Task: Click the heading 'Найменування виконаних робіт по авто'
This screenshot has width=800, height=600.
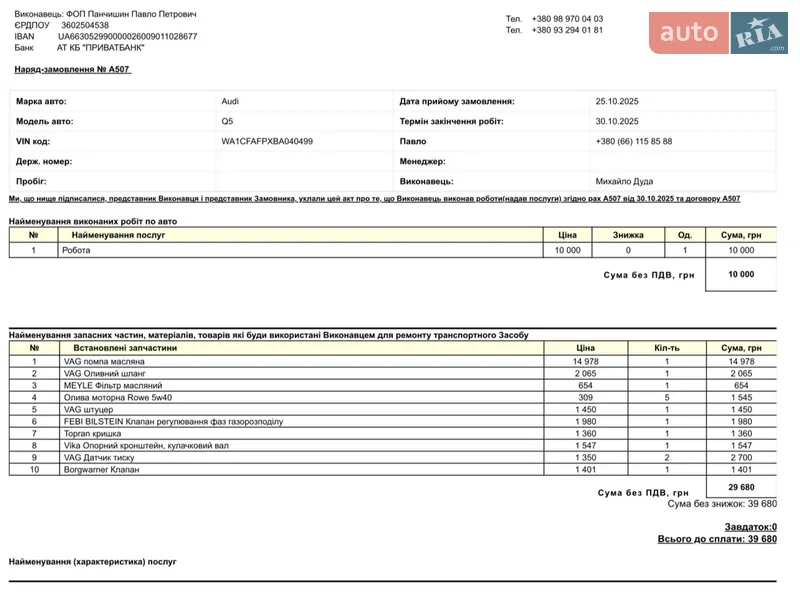Action: click(93, 221)
